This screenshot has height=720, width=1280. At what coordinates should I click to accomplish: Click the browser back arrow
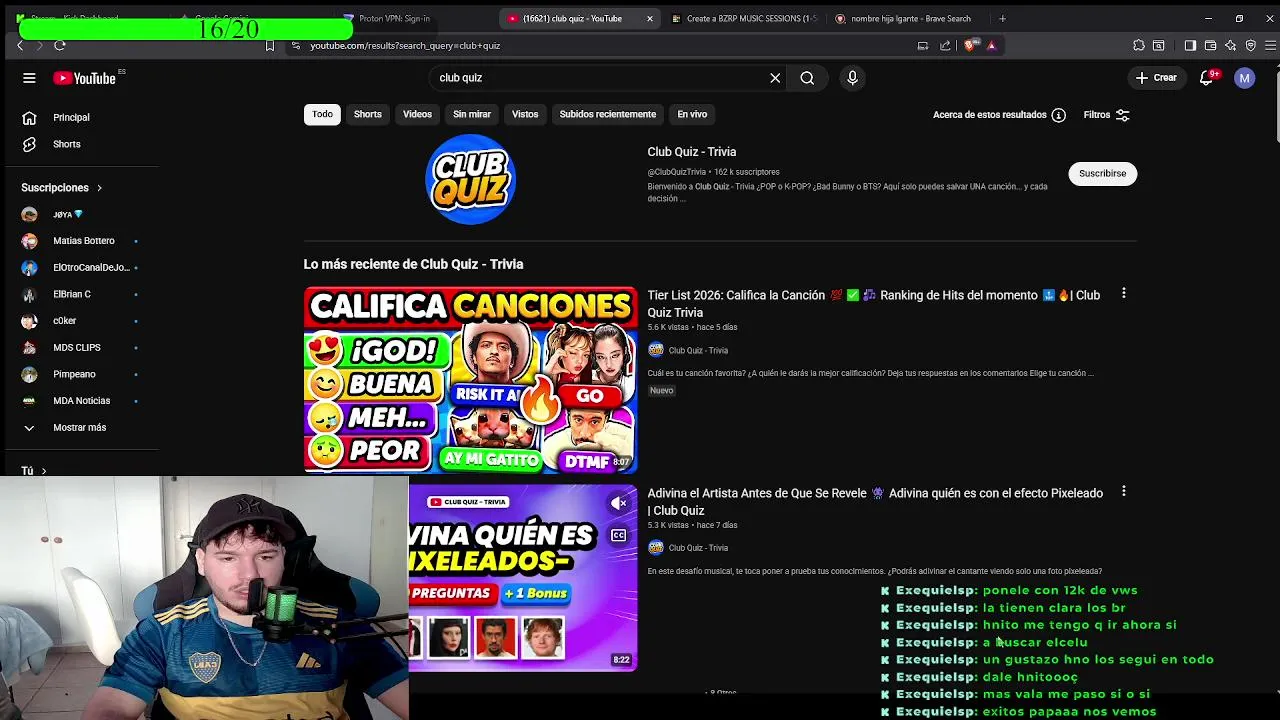pos(20,45)
